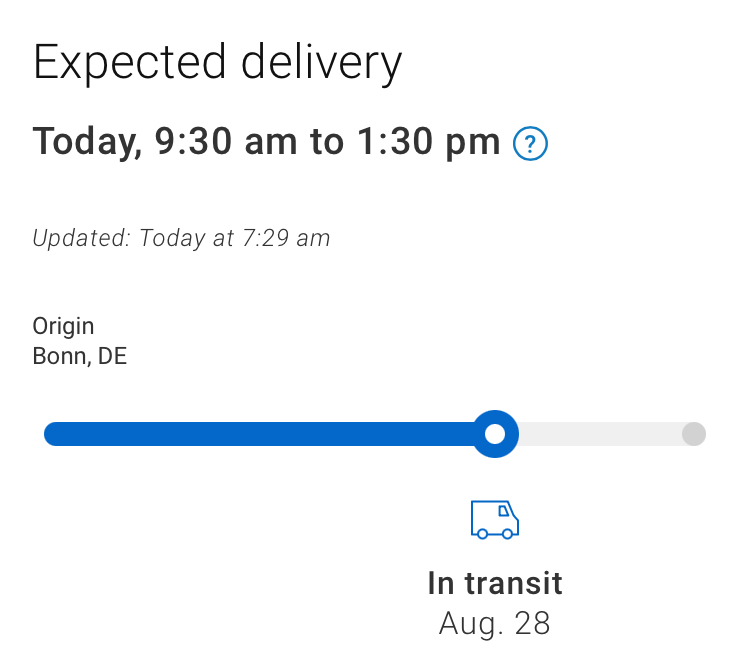Click the 9:30 am start time
The height and width of the screenshot is (666, 750).
226,142
